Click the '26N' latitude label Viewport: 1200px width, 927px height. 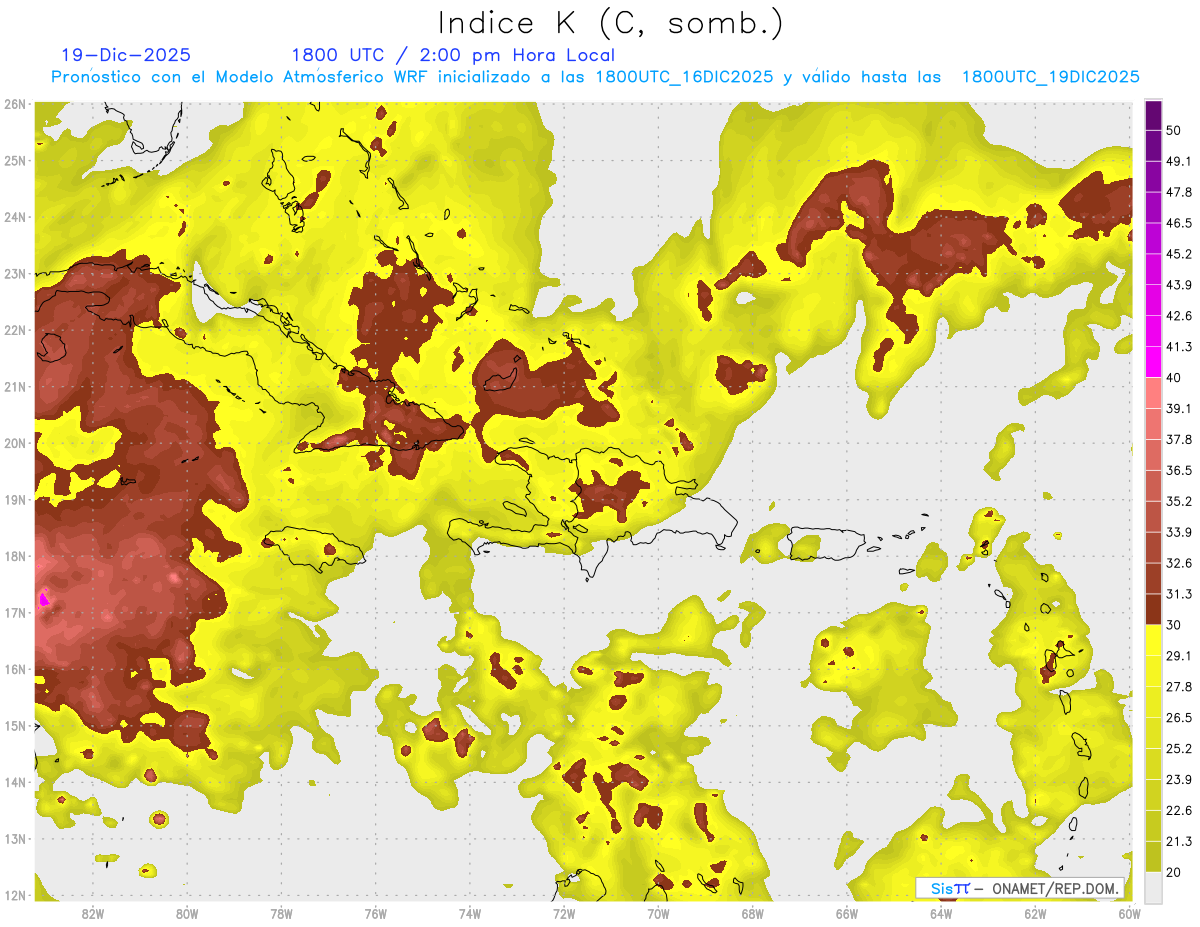coord(15,104)
